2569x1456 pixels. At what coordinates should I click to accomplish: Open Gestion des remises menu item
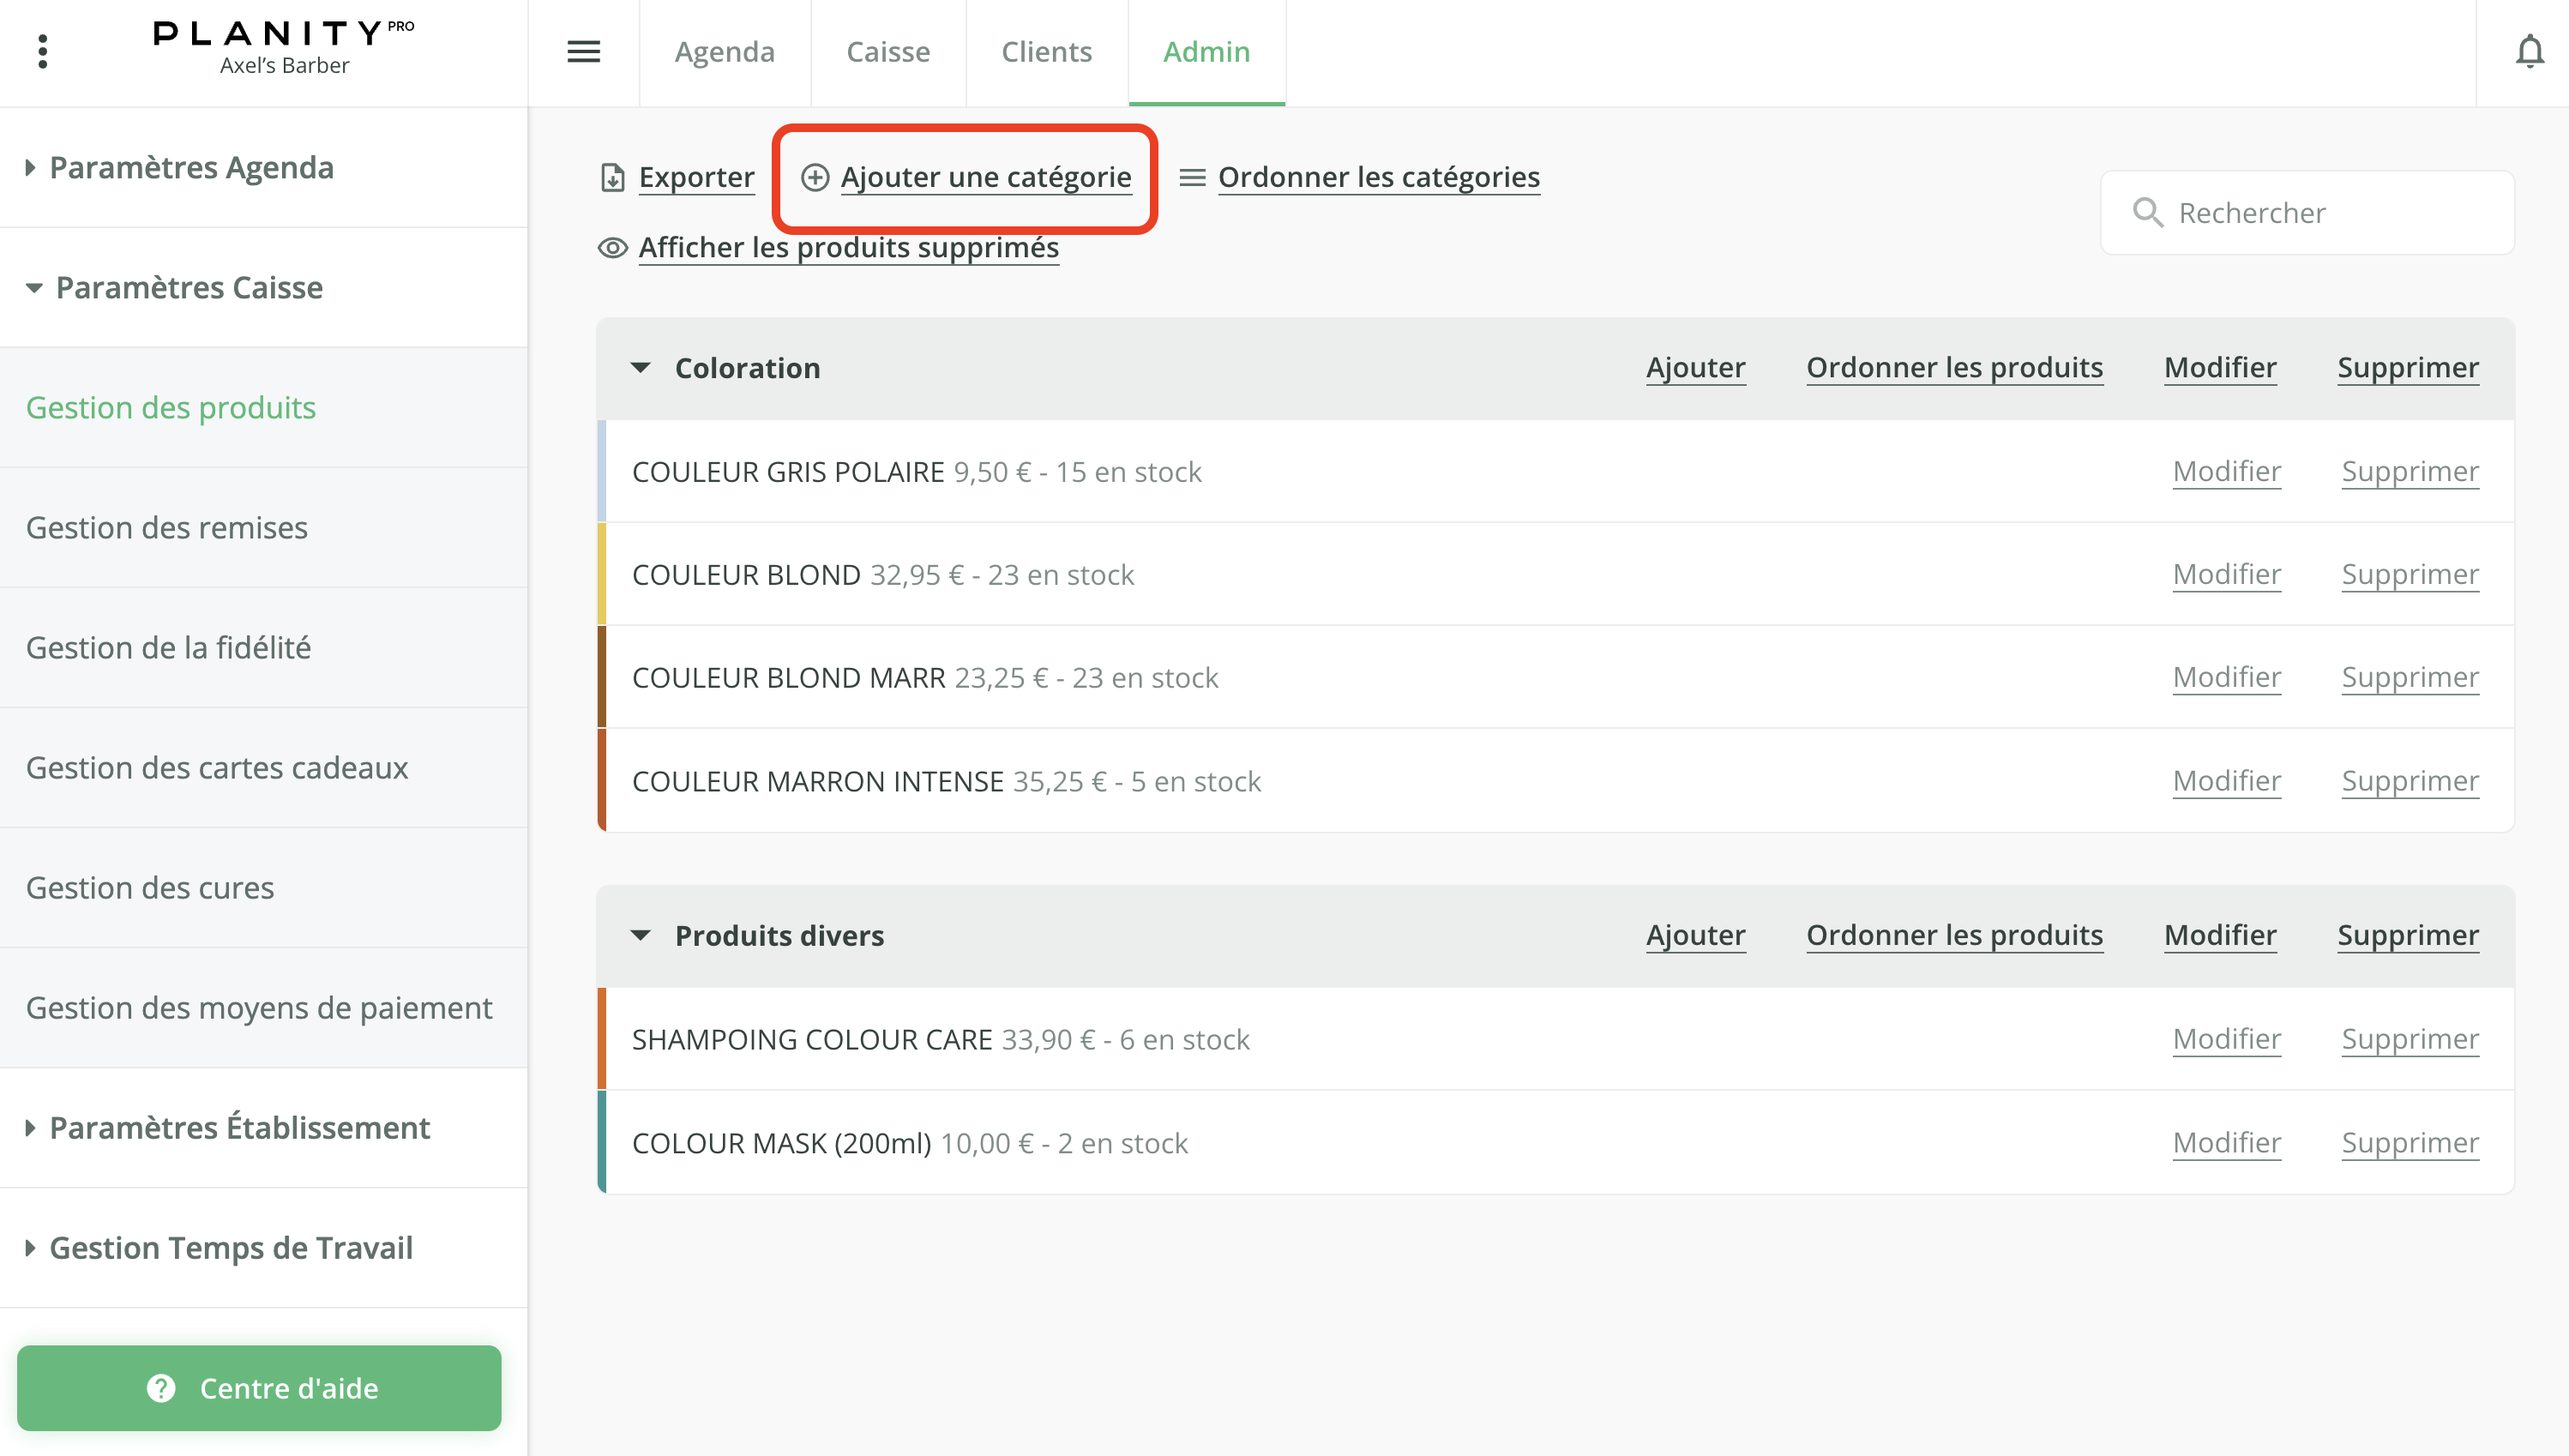pyautogui.click(x=167, y=528)
